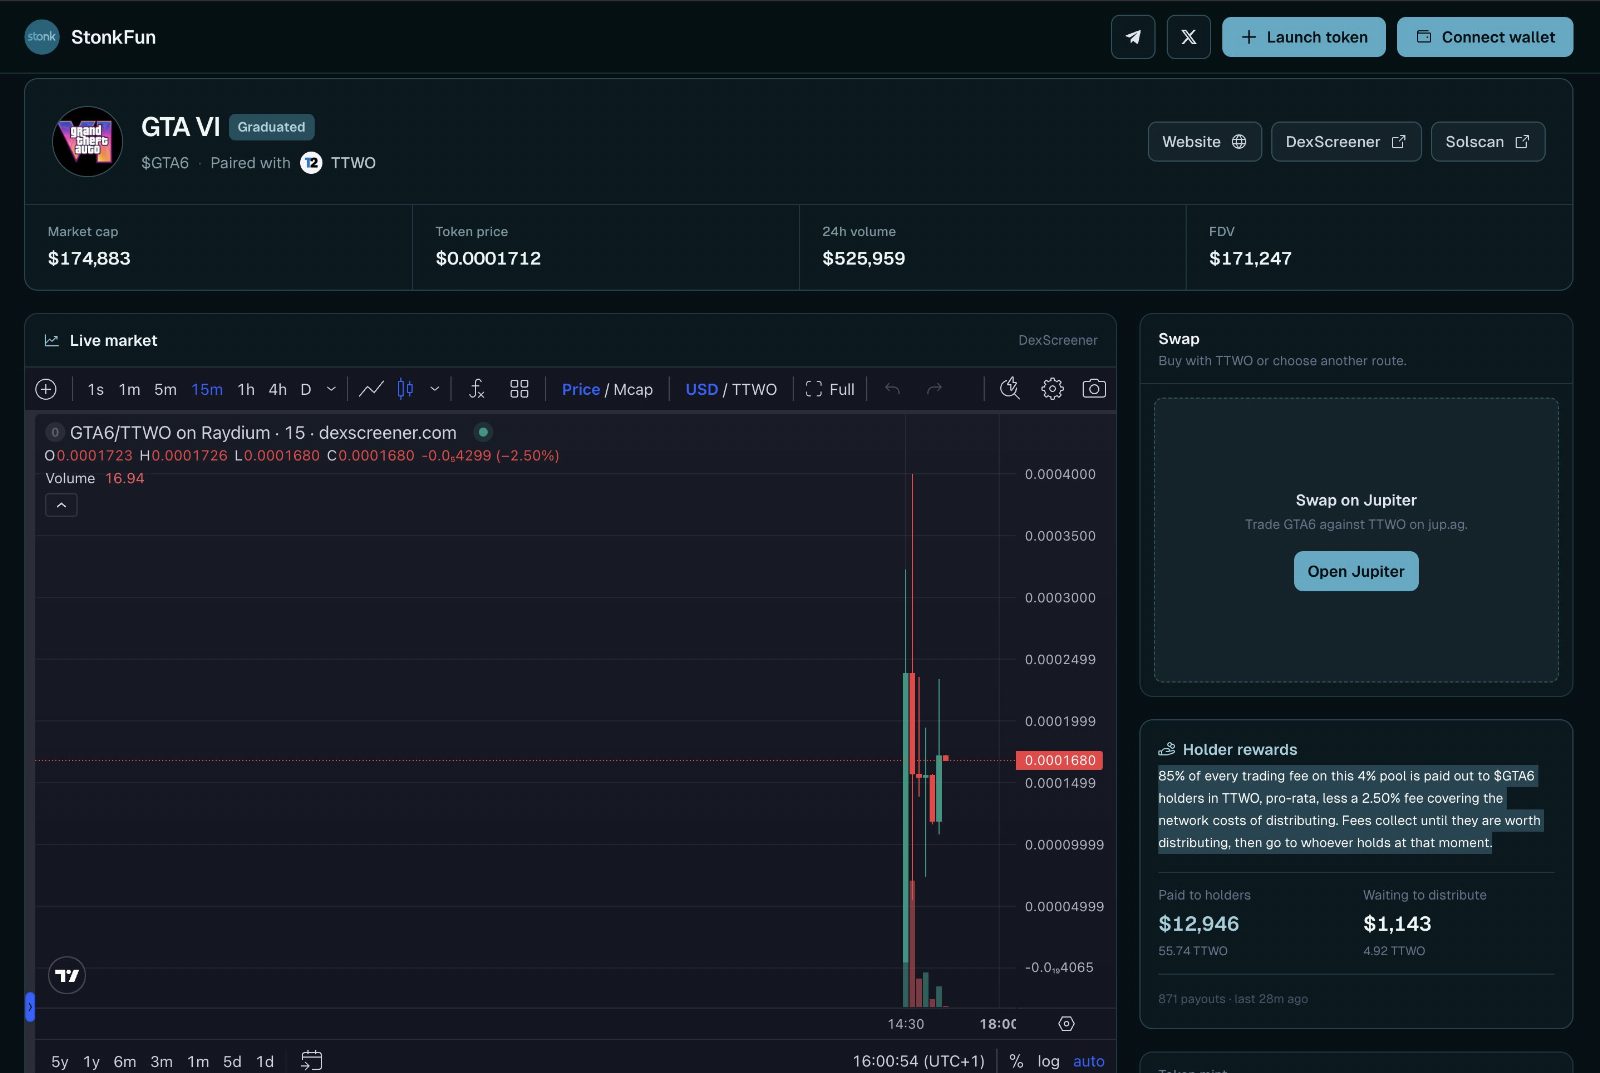Viewport: 1600px width, 1073px height.
Task: Set chart range to 5y
Action: click(60, 1061)
